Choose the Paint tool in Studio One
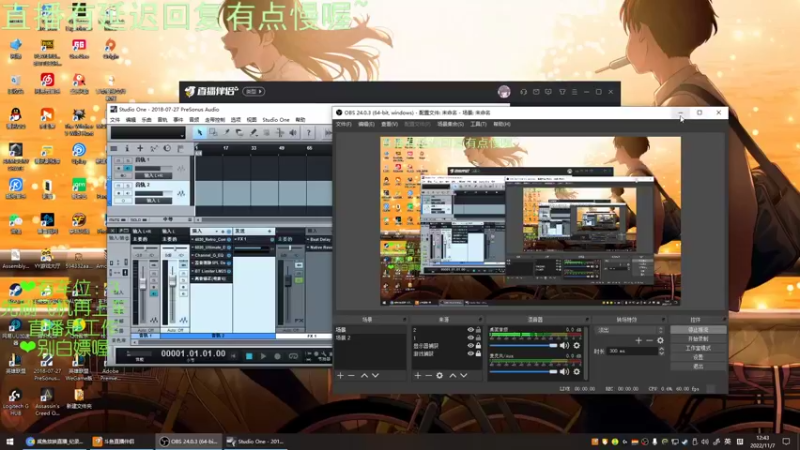Screen dimensions: 800x450 (253, 133)
